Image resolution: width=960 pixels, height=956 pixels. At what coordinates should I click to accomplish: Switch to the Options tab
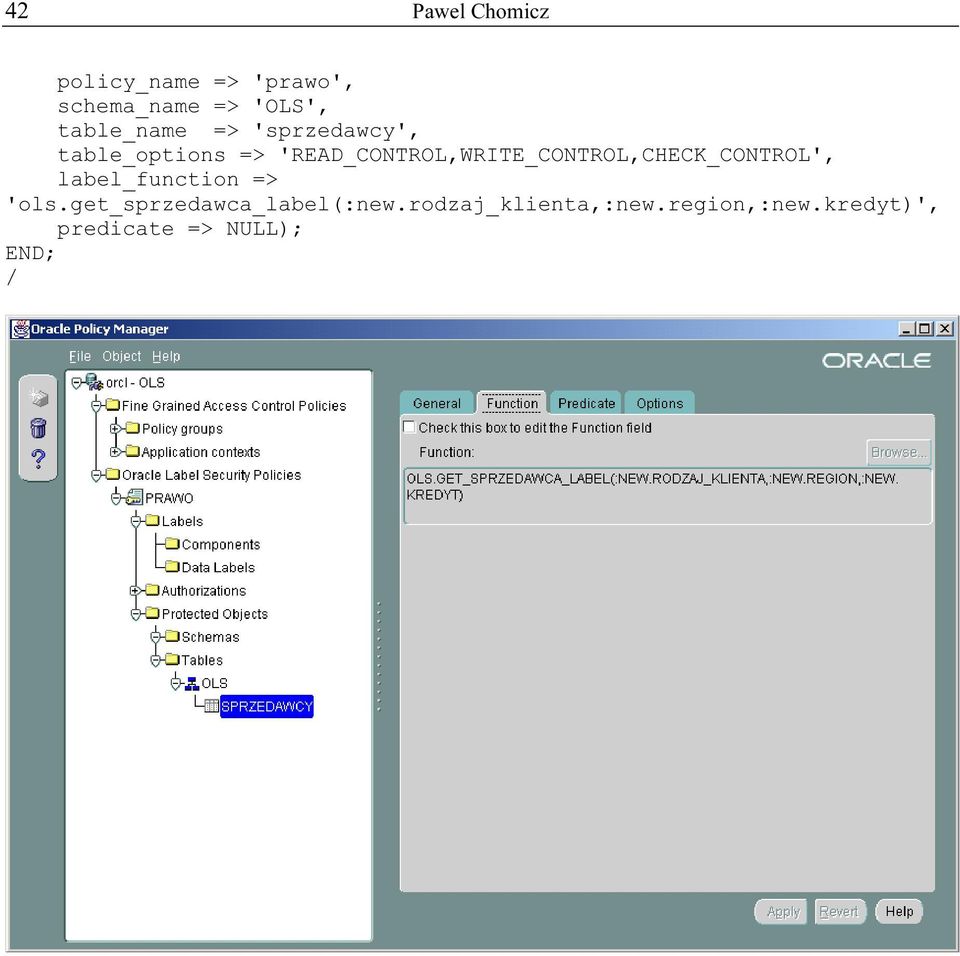[x=659, y=403]
